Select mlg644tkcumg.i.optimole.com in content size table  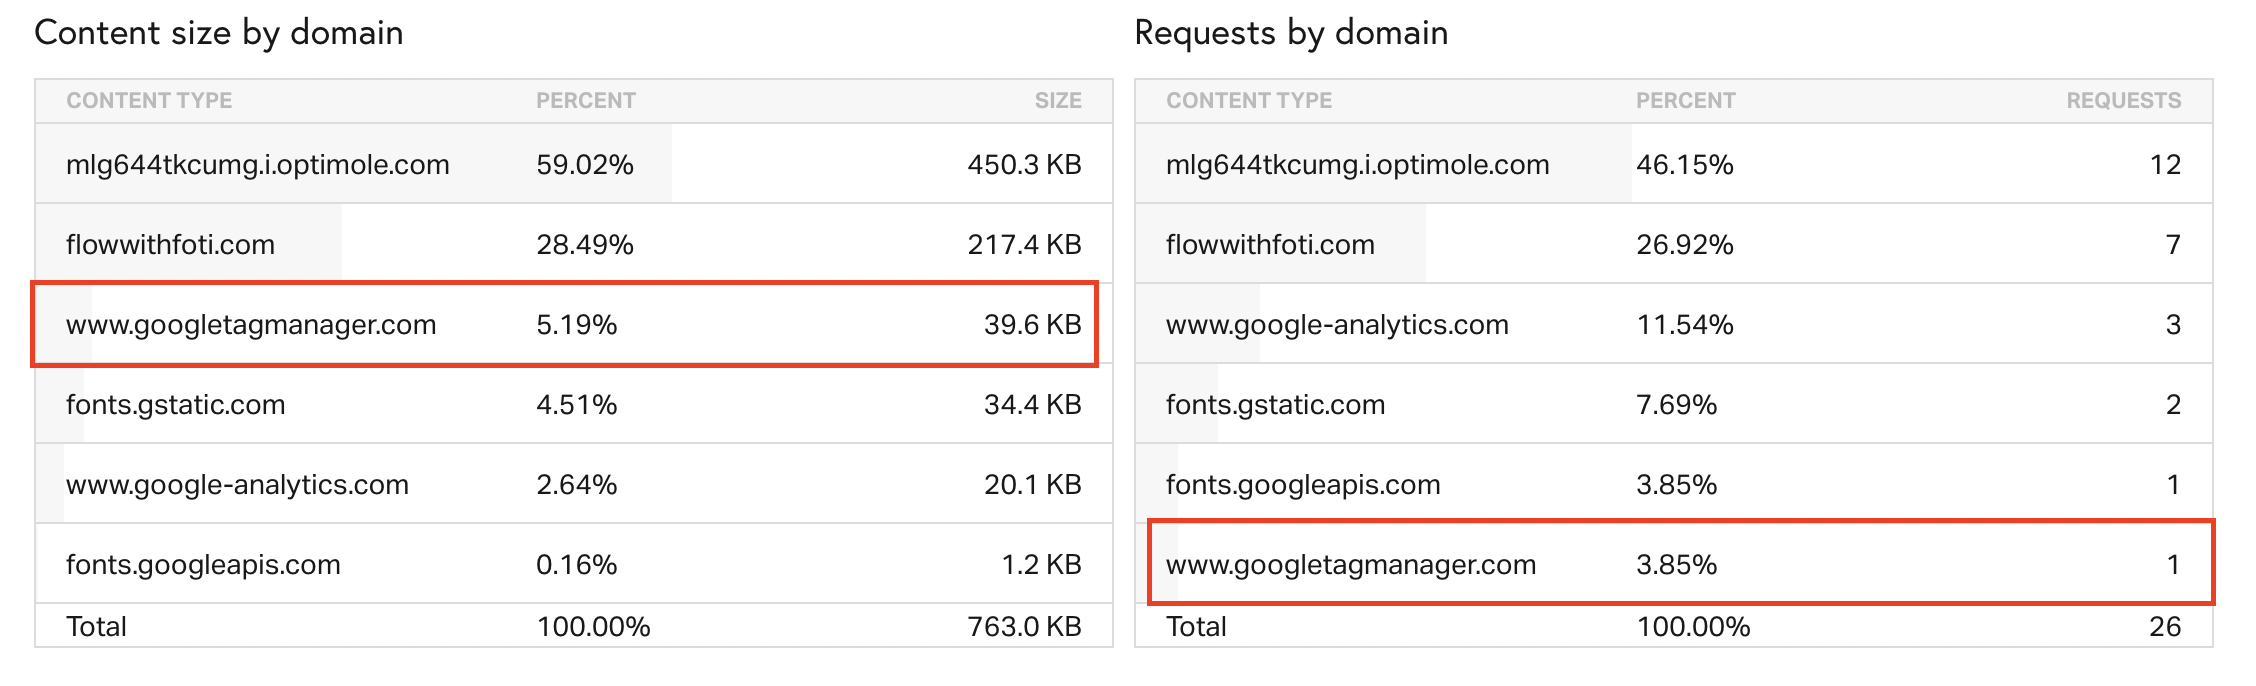[258, 165]
